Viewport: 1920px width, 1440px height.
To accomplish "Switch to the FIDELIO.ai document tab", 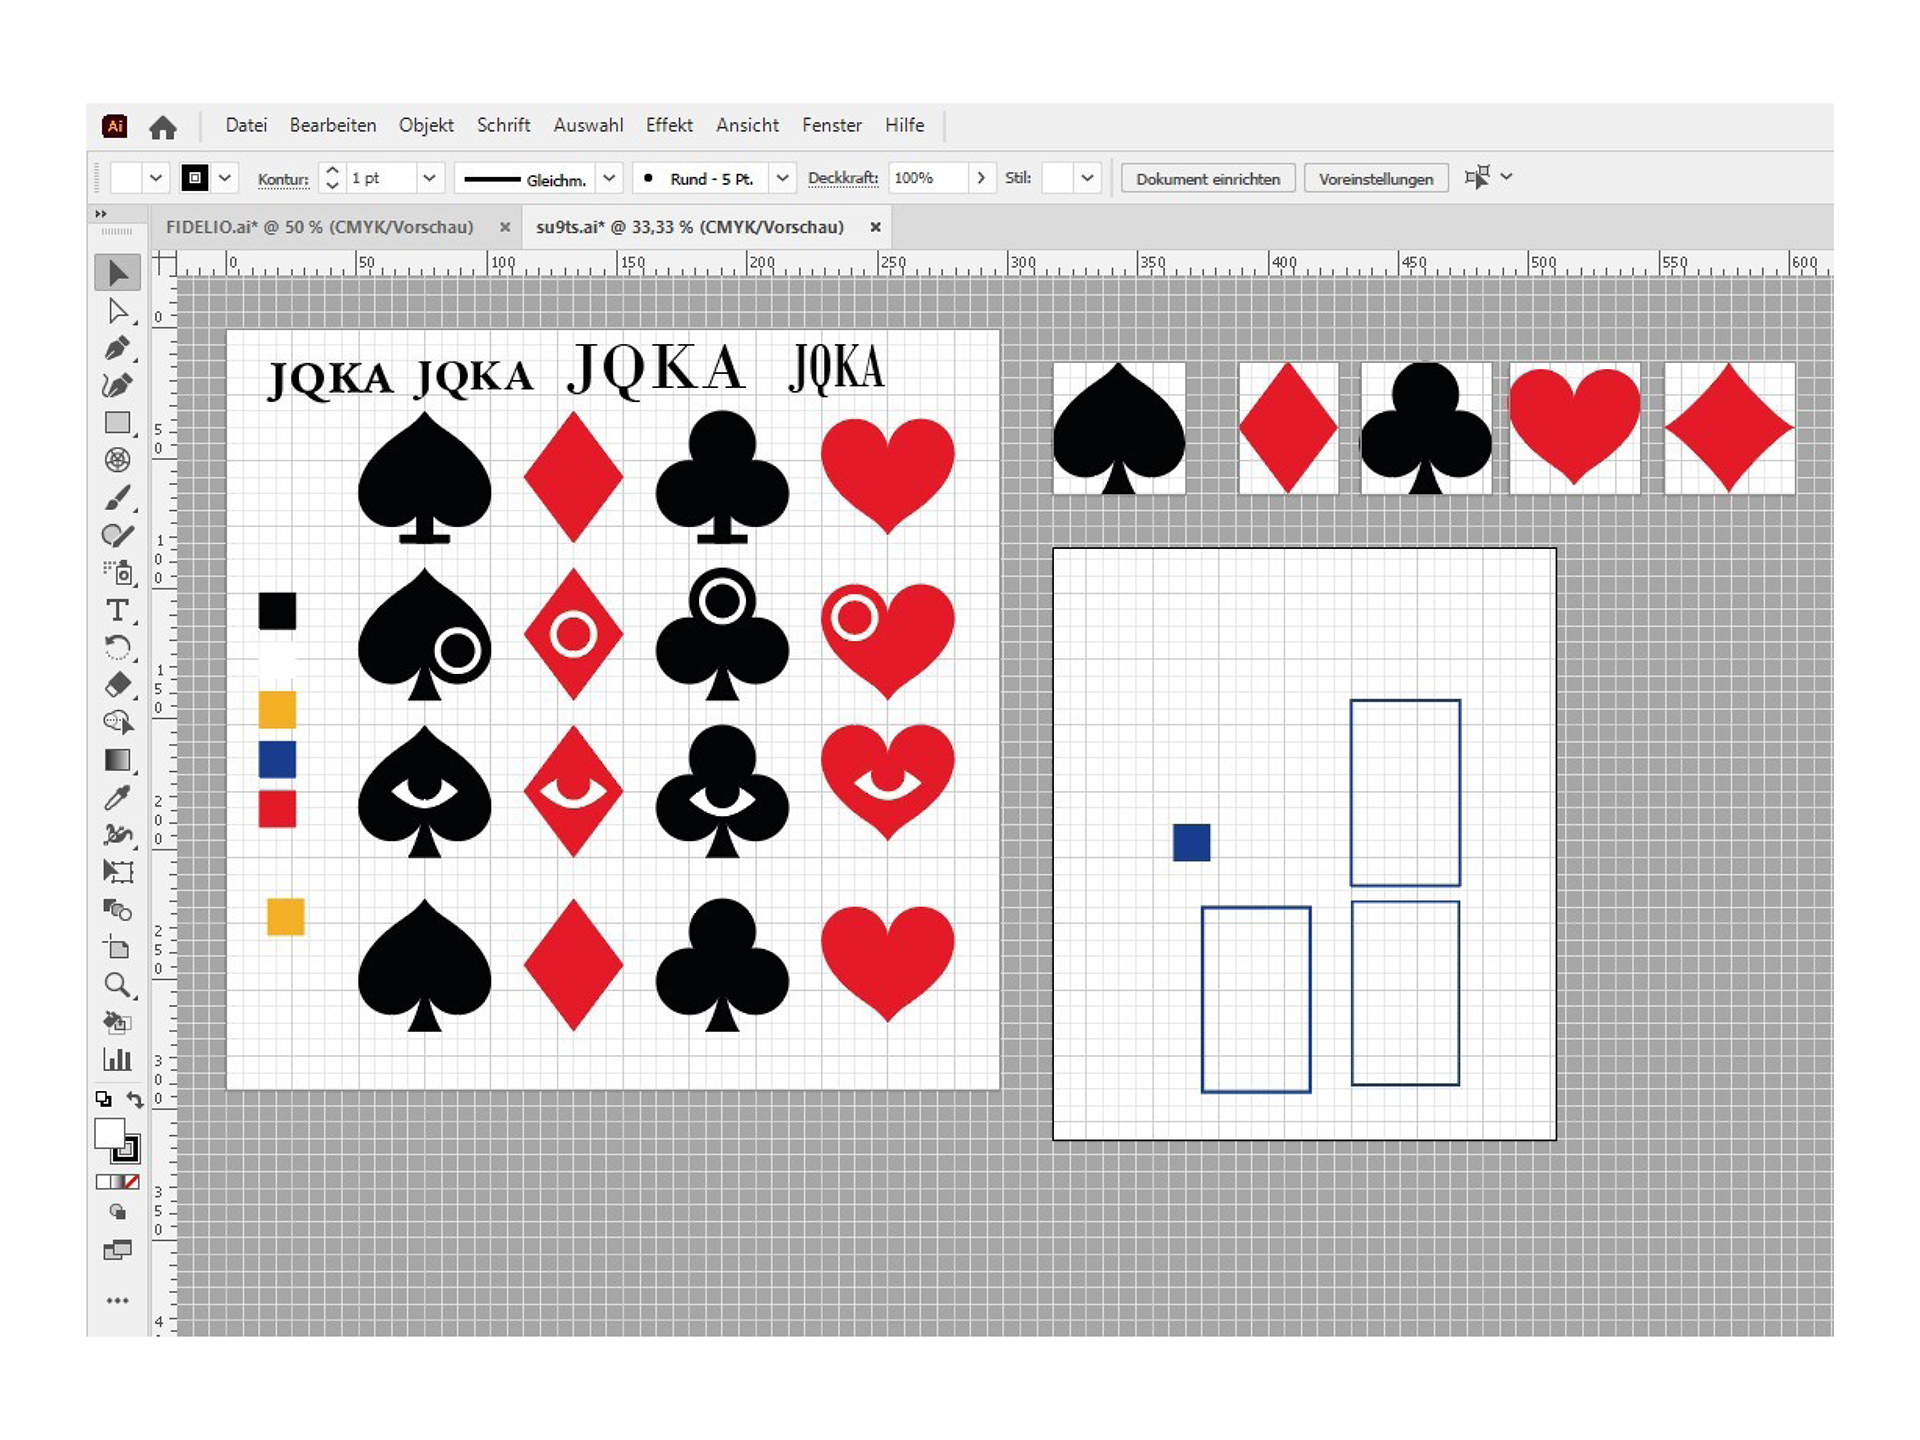I will click(x=319, y=227).
